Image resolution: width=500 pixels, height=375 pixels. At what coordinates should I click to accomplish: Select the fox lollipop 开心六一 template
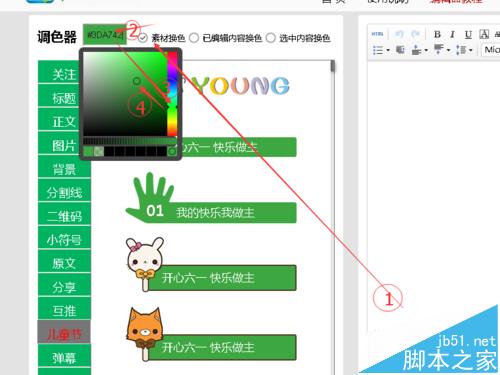coord(211,334)
